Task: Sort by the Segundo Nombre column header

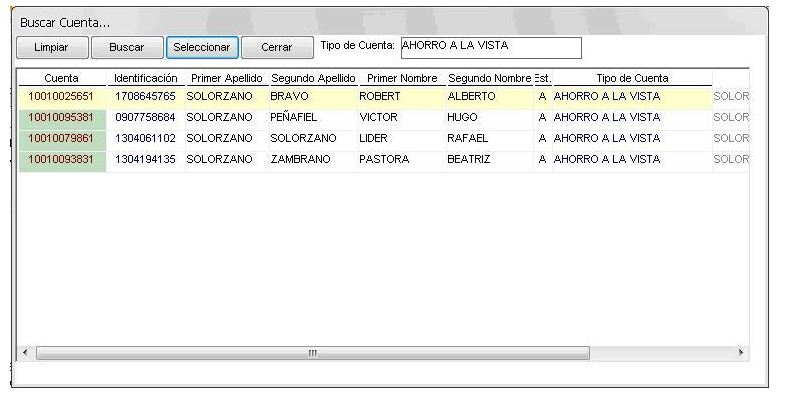Action: (490, 79)
